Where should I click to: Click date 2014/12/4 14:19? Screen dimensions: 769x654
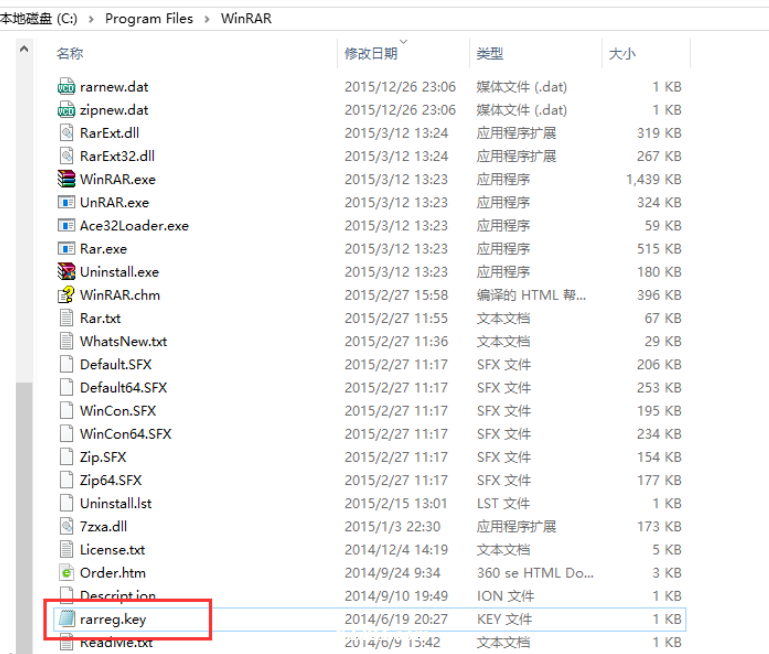(x=396, y=550)
